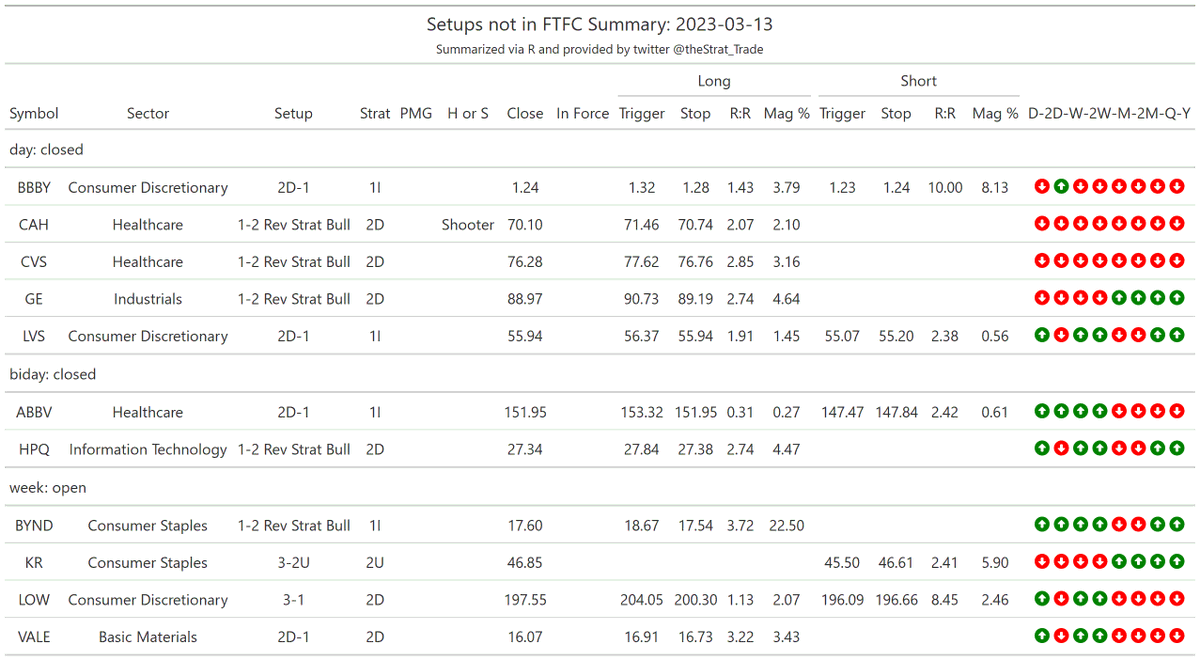Click the Long group header
This screenshot has height=660, width=1200.
coord(714,81)
